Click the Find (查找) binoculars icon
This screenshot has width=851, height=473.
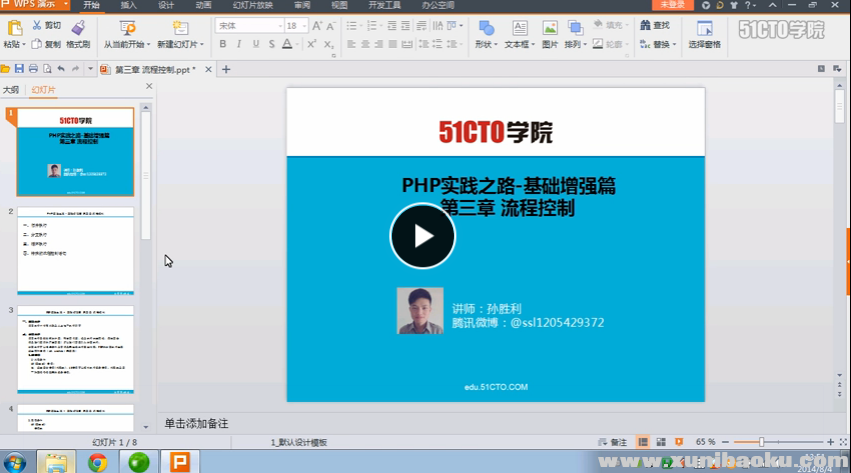pyautogui.click(x=643, y=26)
